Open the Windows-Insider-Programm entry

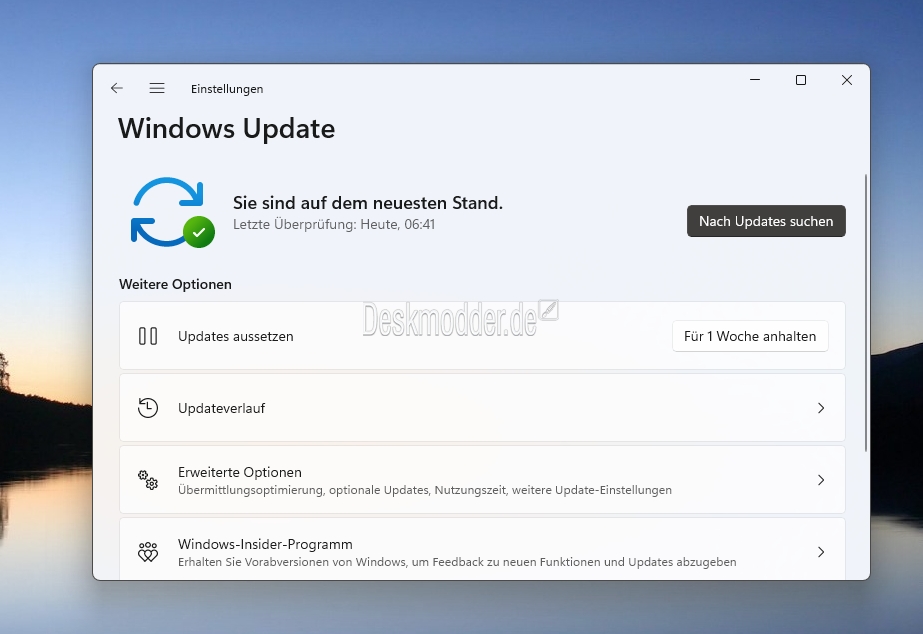(x=482, y=549)
